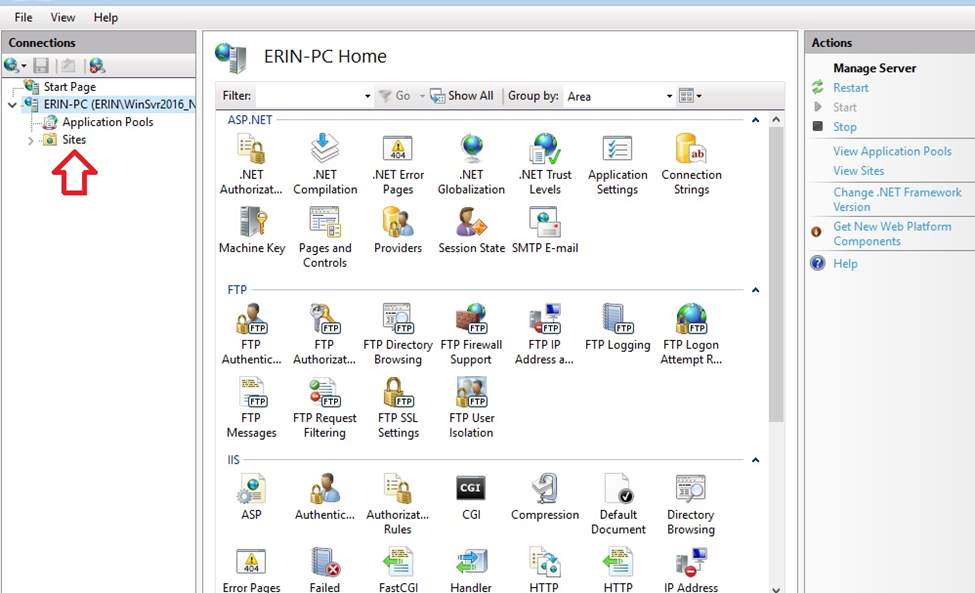
Task: Open FTP Authentication feature
Action: point(251,334)
